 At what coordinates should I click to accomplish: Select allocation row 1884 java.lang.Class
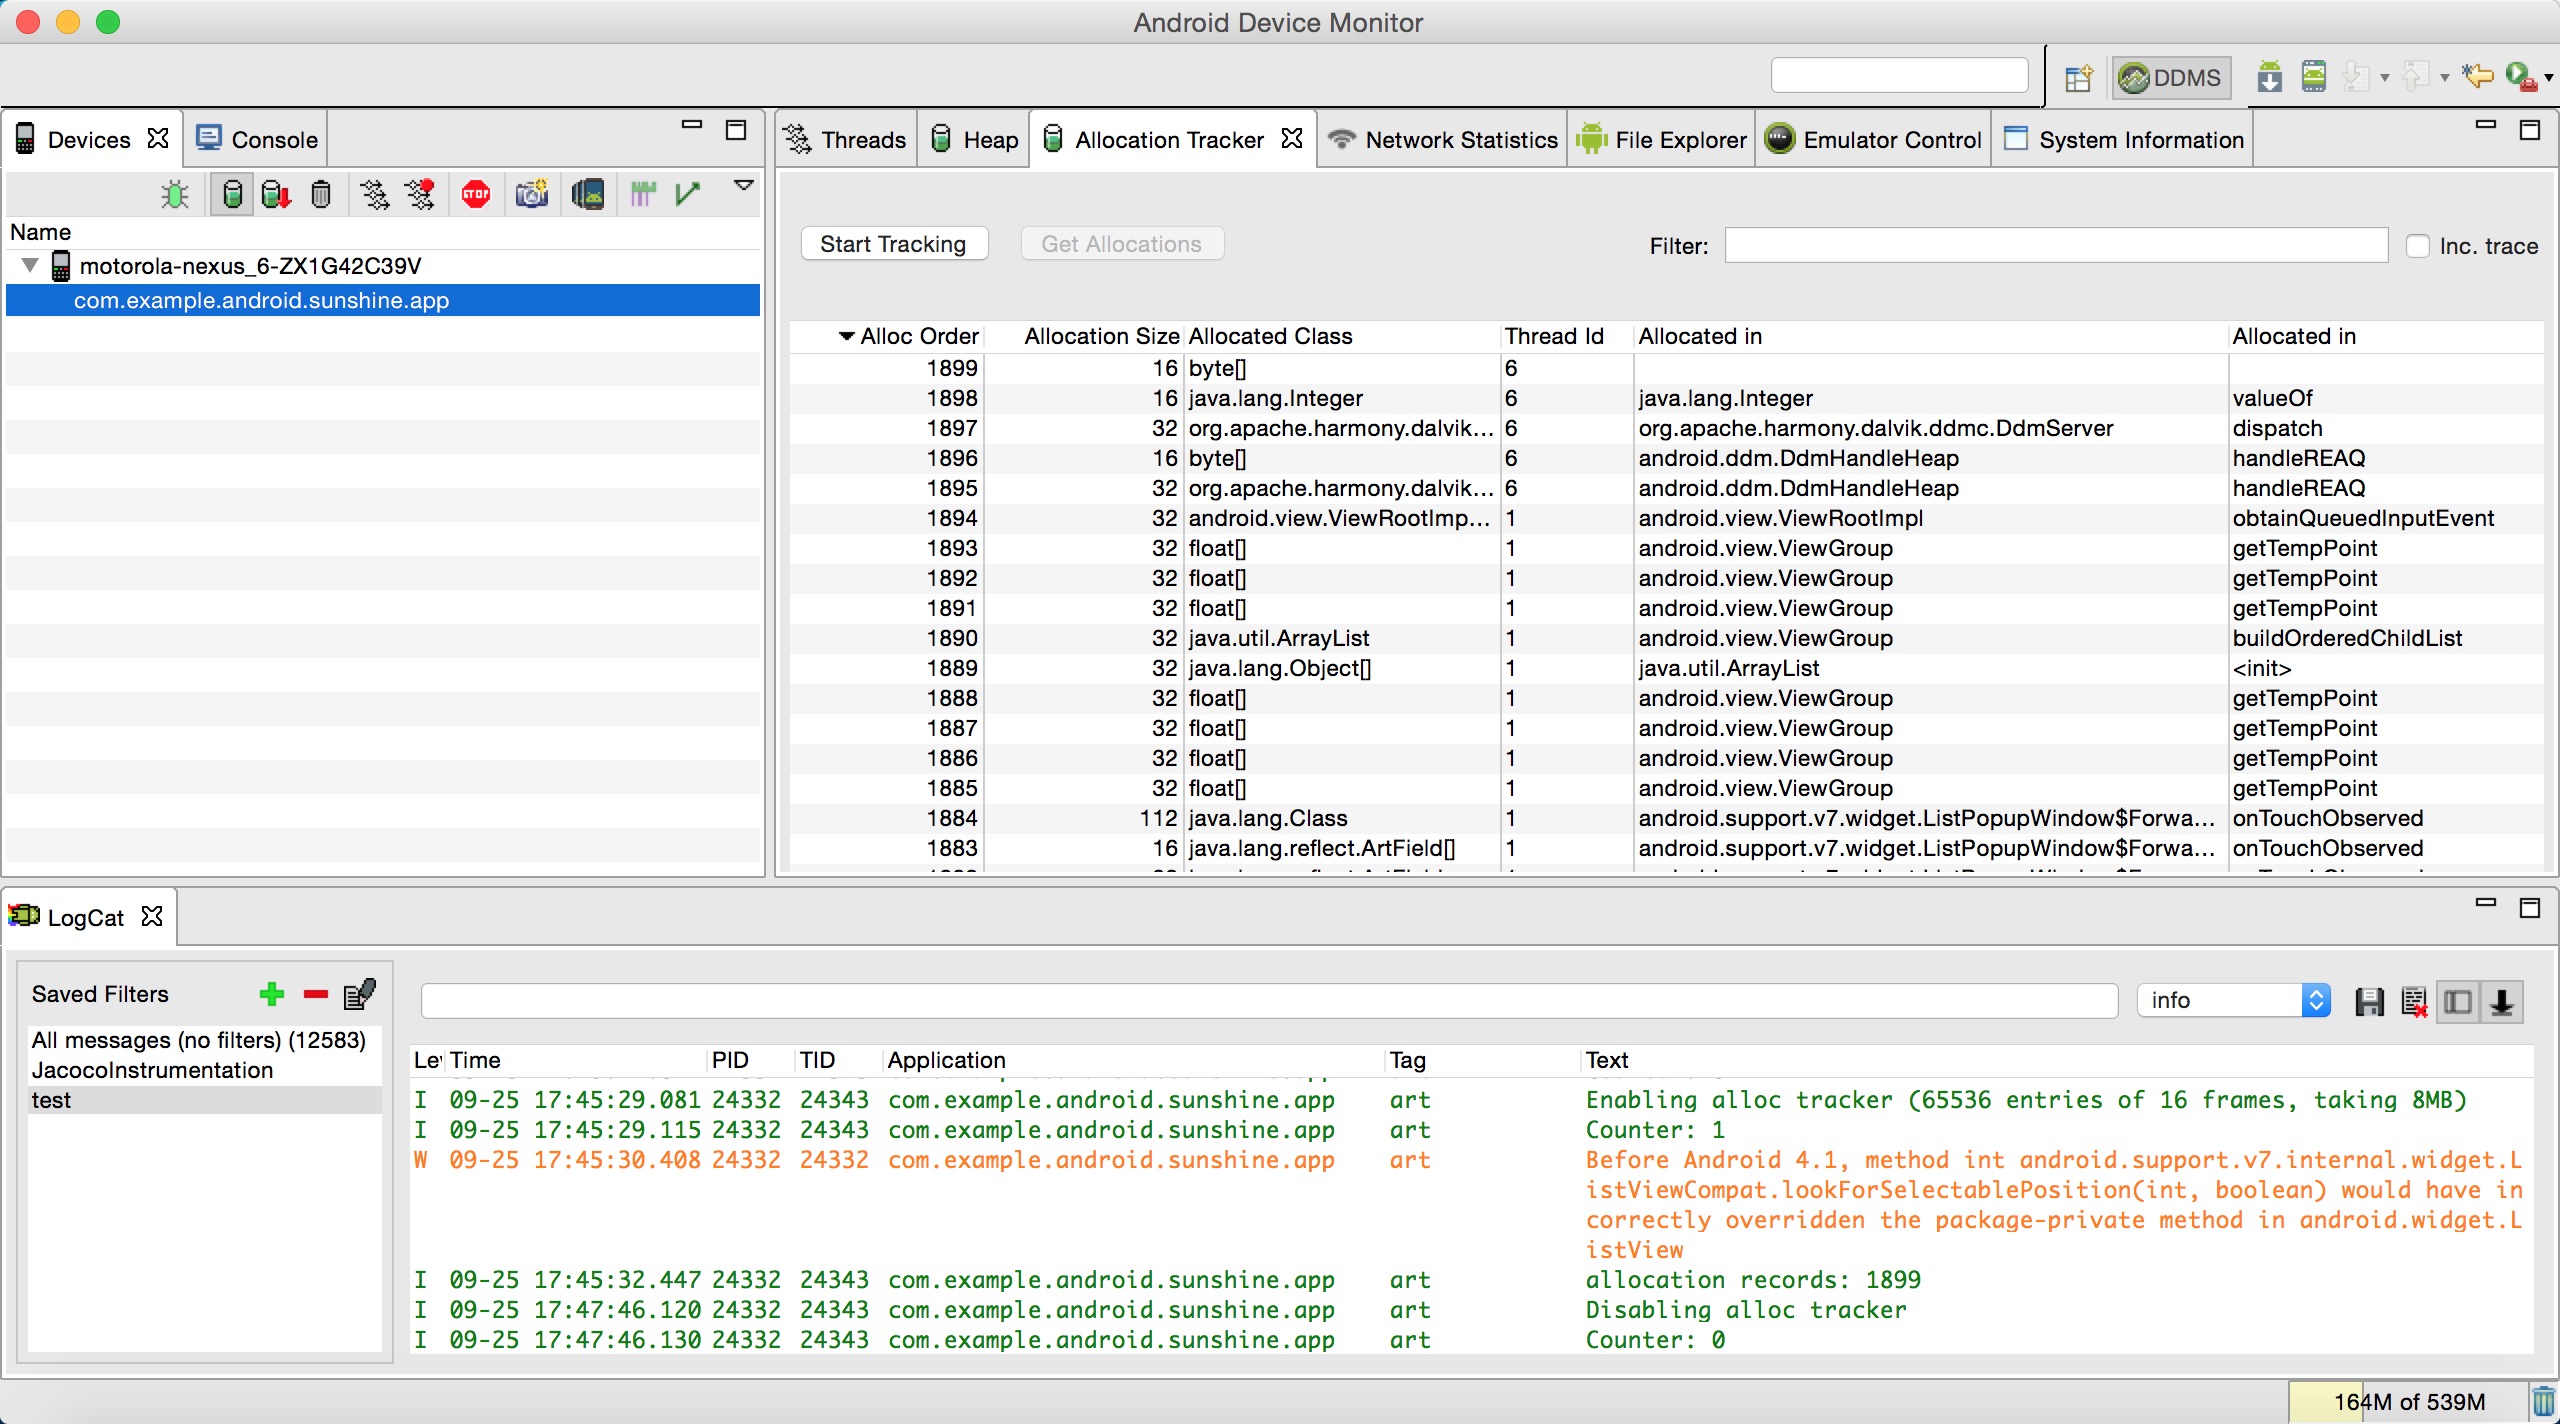[x=1666, y=818]
